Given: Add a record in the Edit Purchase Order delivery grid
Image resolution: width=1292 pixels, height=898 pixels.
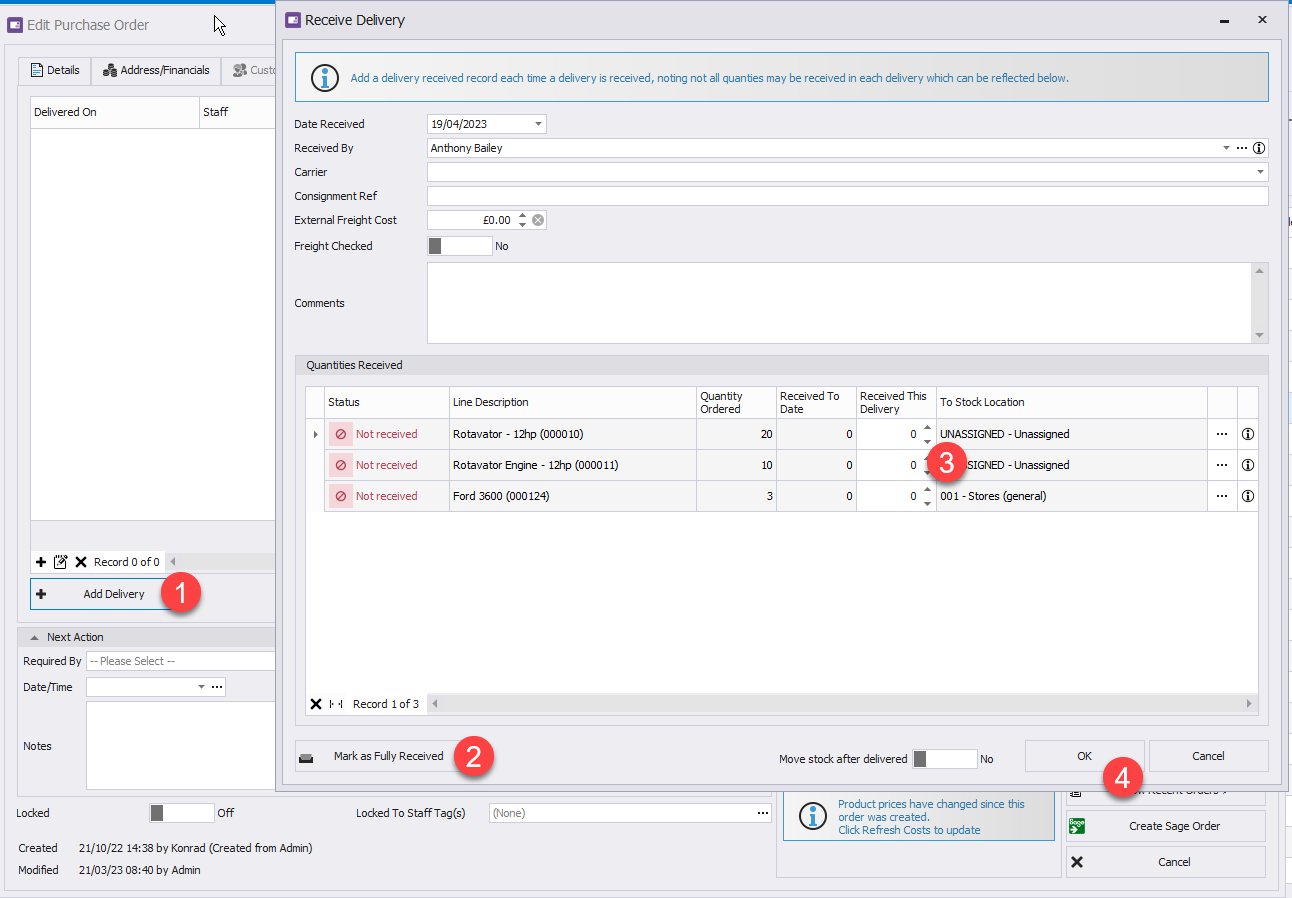Looking at the screenshot, I should pos(41,562).
